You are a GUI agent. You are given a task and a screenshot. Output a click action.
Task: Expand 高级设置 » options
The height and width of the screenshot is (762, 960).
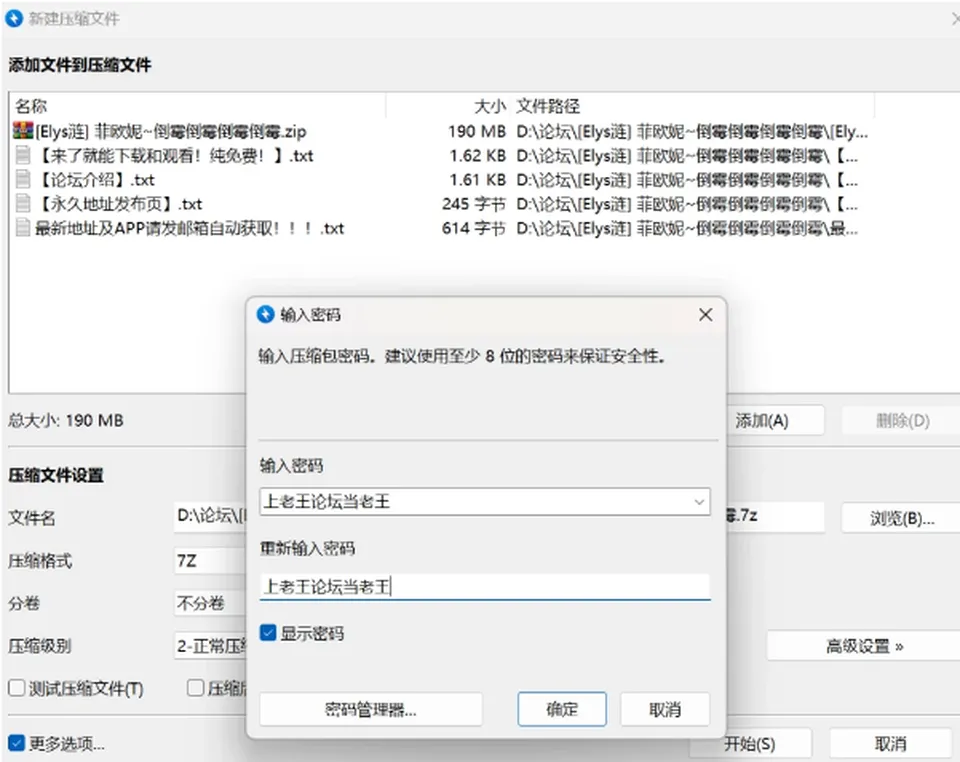click(x=864, y=646)
